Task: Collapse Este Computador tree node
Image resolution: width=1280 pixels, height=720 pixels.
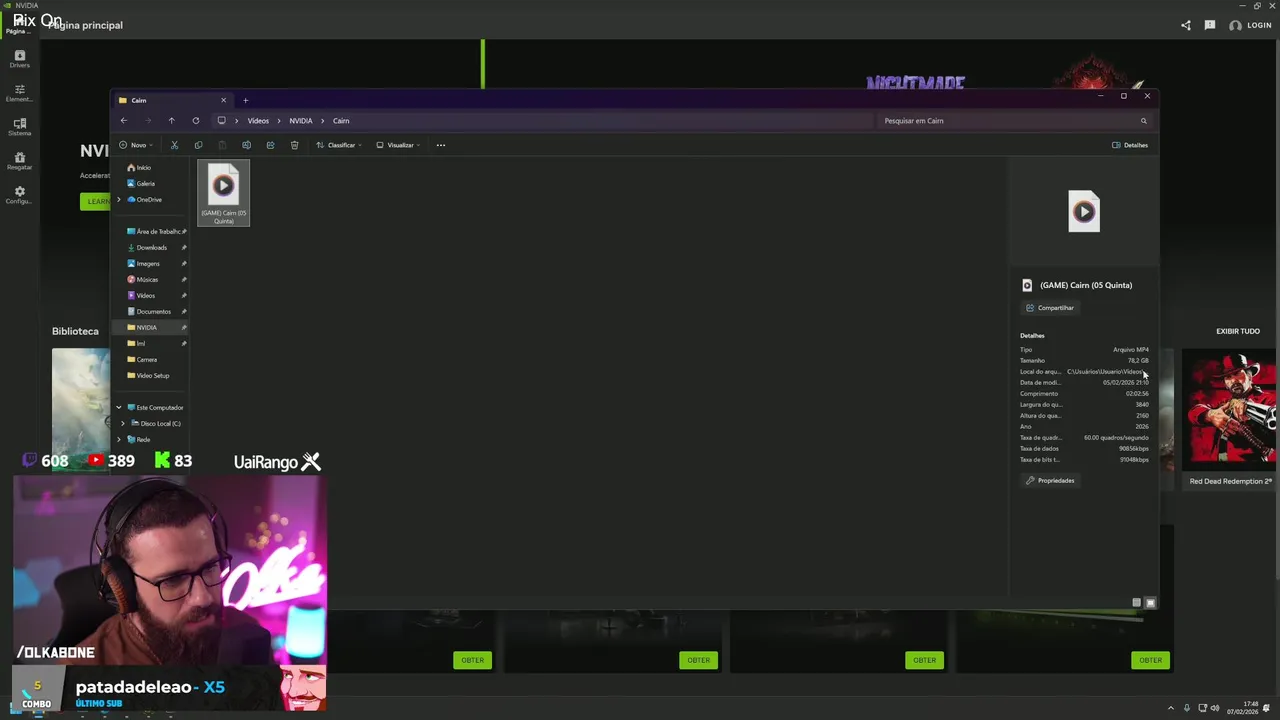Action: coord(119,408)
